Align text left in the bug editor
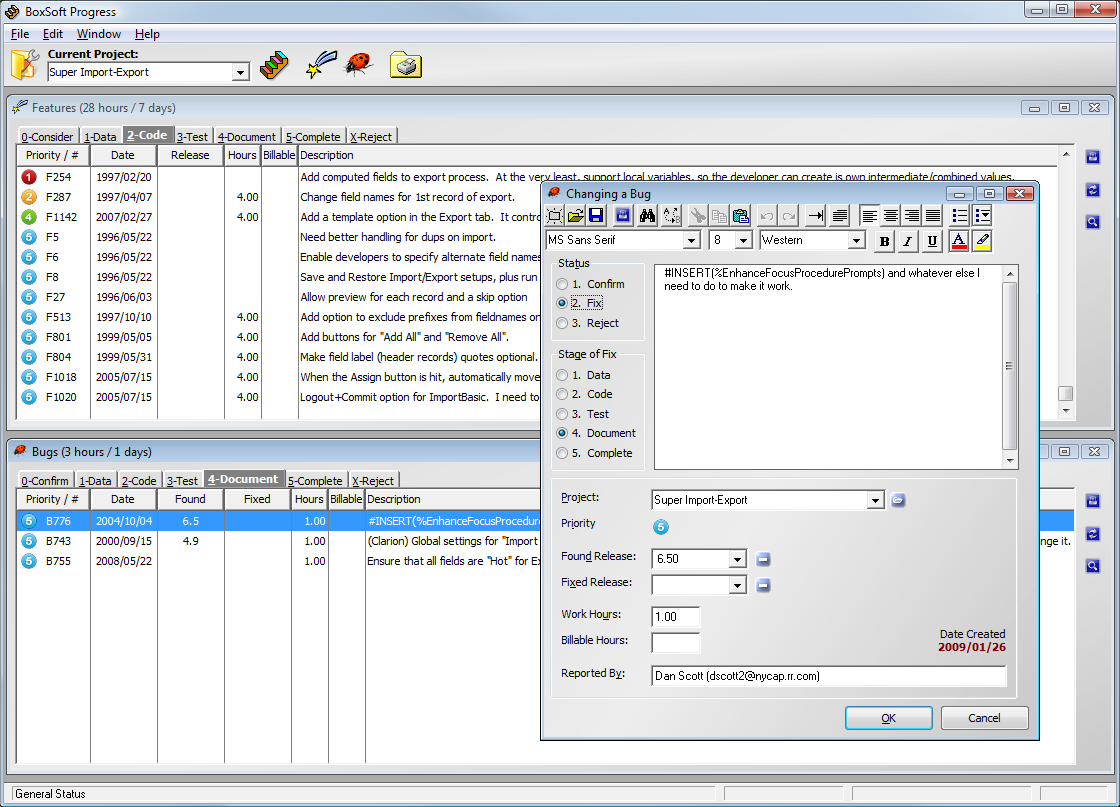1120x807 pixels. (x=869, y=216)
